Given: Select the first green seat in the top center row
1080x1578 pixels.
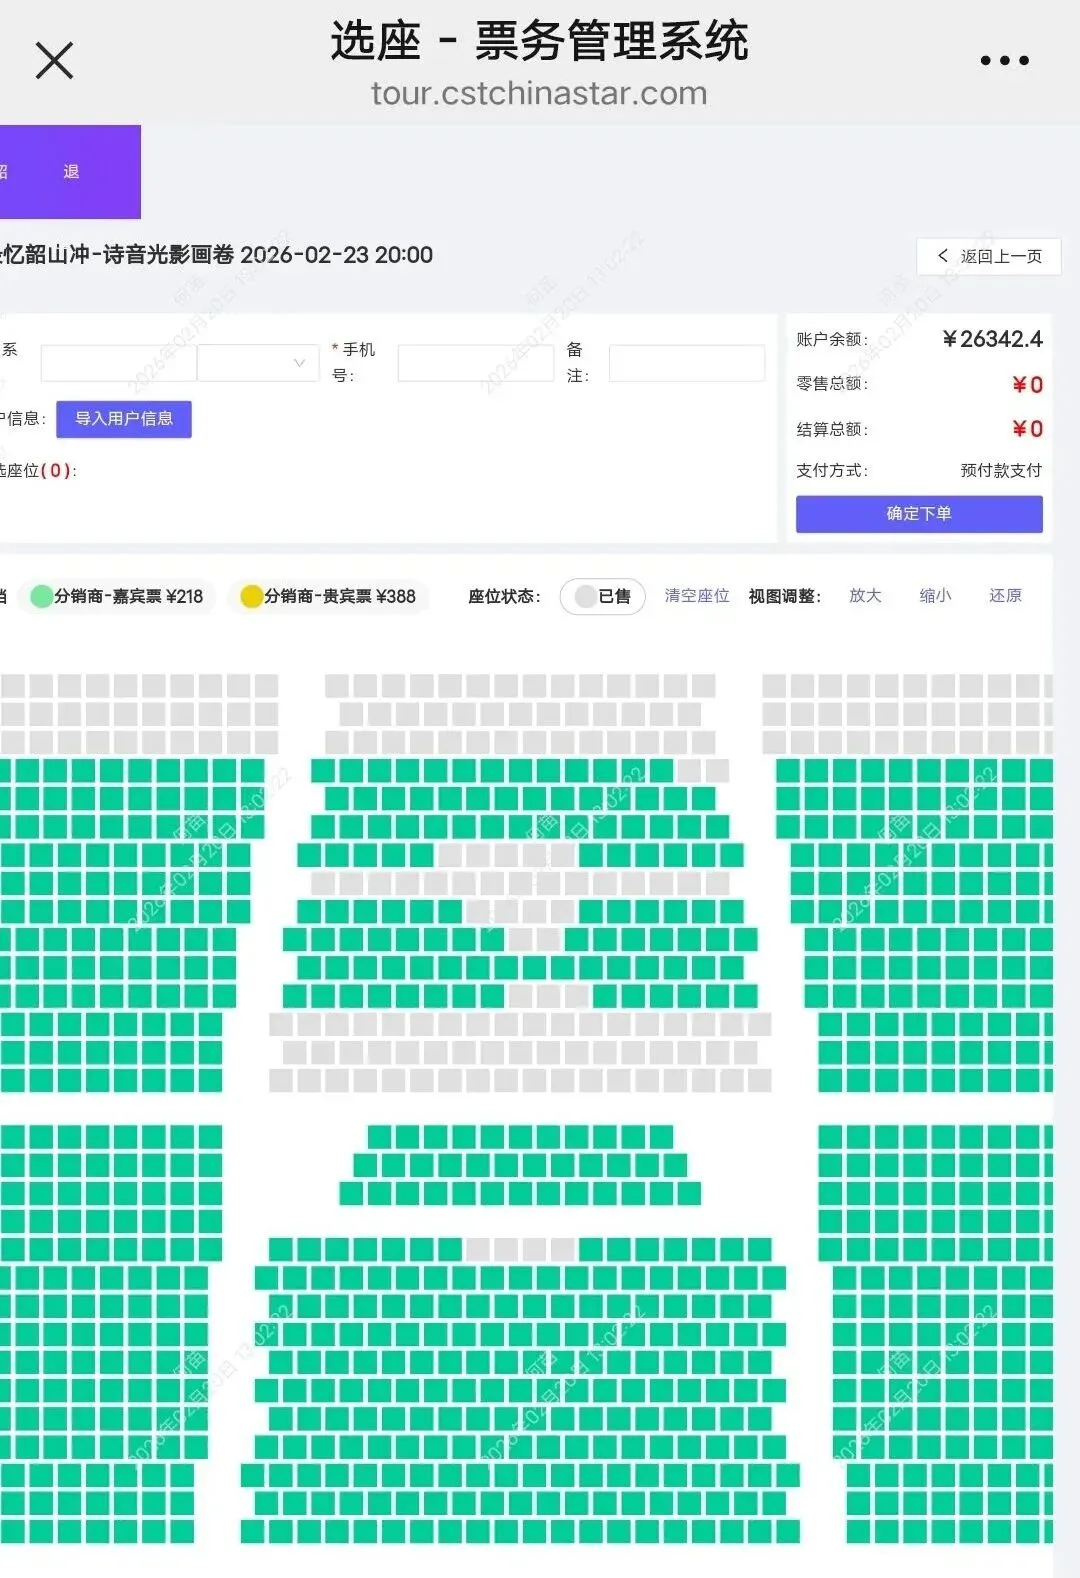Looking at the screenshot, I should pos(323,771).
